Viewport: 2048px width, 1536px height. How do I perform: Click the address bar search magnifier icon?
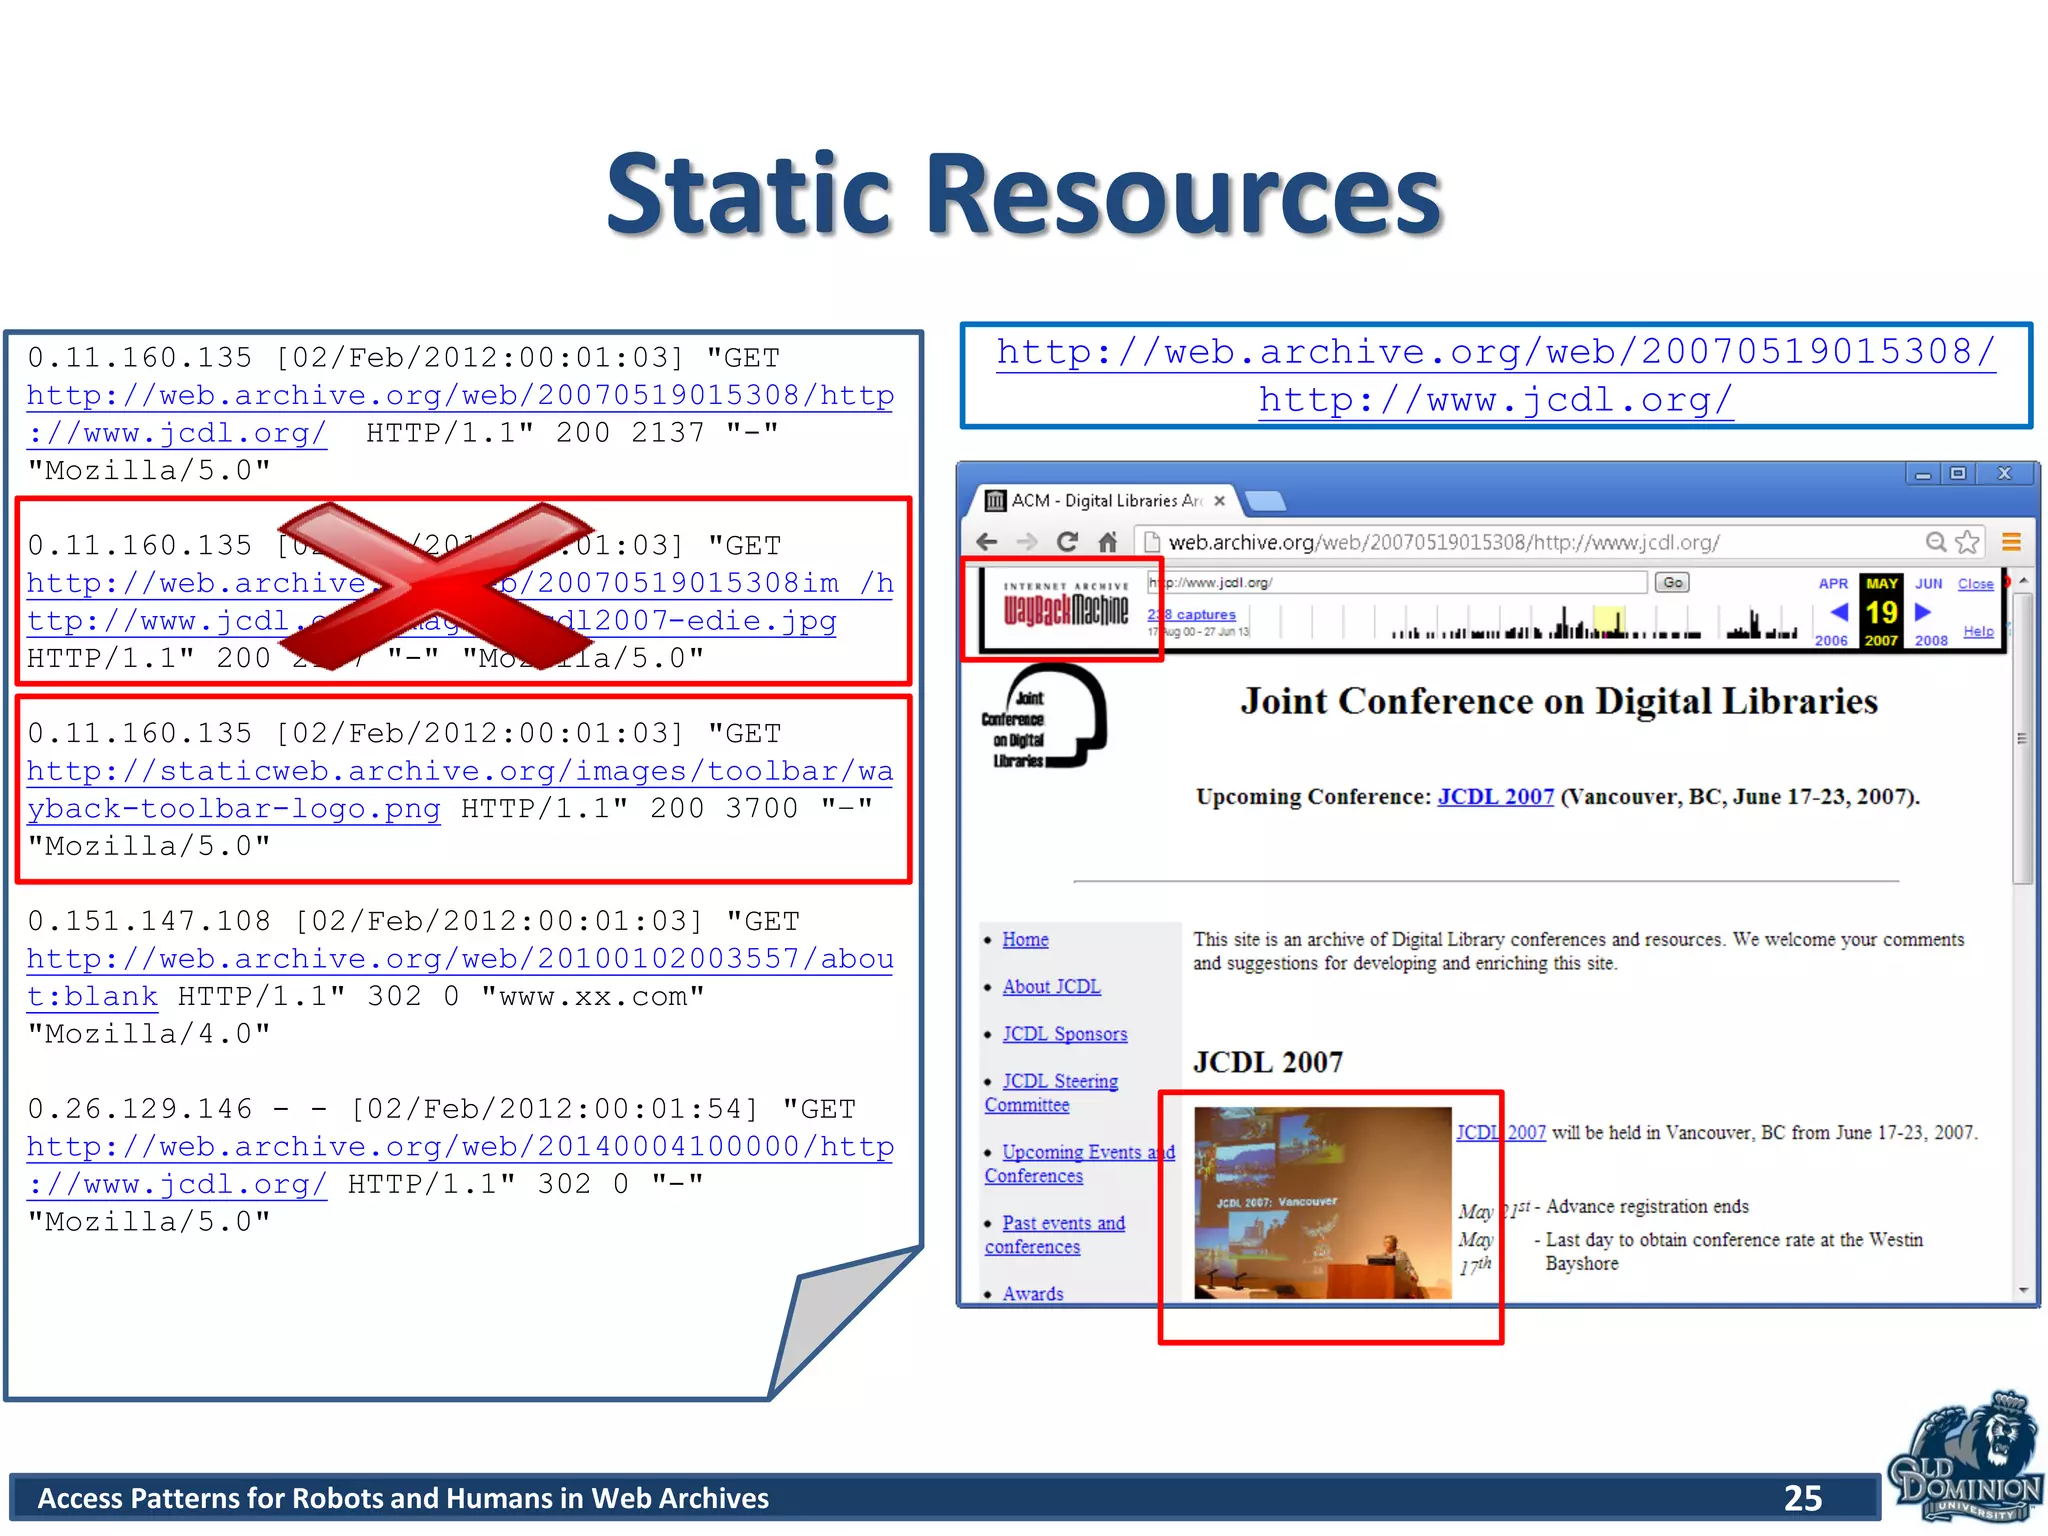tap(1936, 542)
